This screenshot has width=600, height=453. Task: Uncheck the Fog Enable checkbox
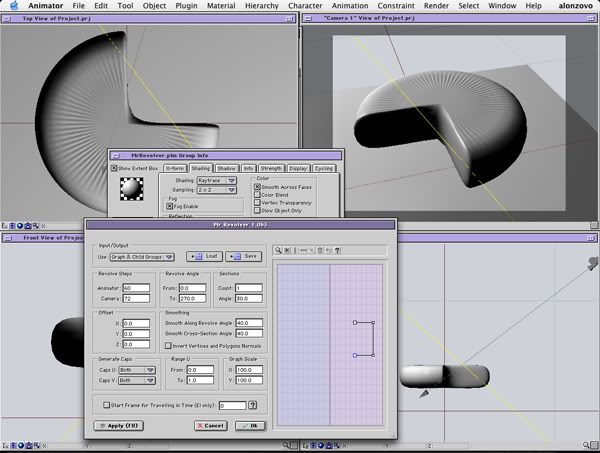point(169,205)
